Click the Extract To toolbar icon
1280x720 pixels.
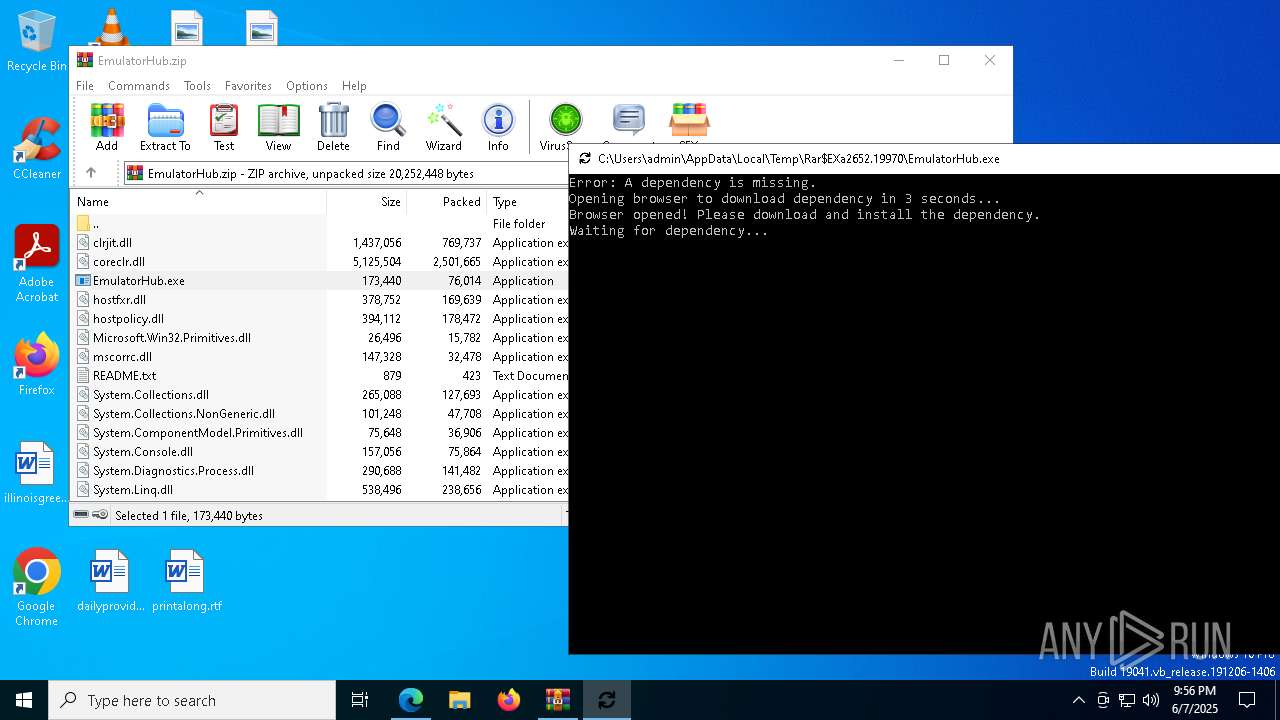coord(165,127)
